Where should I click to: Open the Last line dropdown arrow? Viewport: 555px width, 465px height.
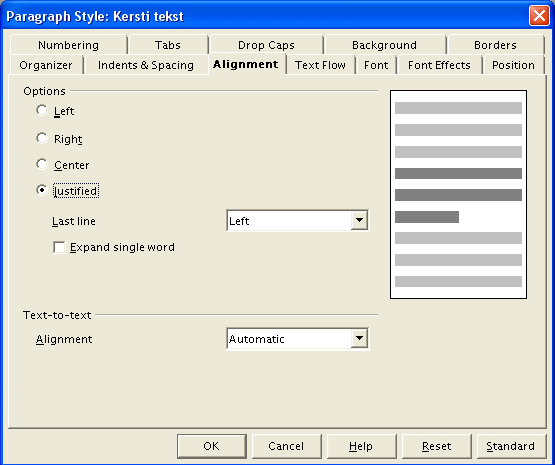[x=359, y=220]
